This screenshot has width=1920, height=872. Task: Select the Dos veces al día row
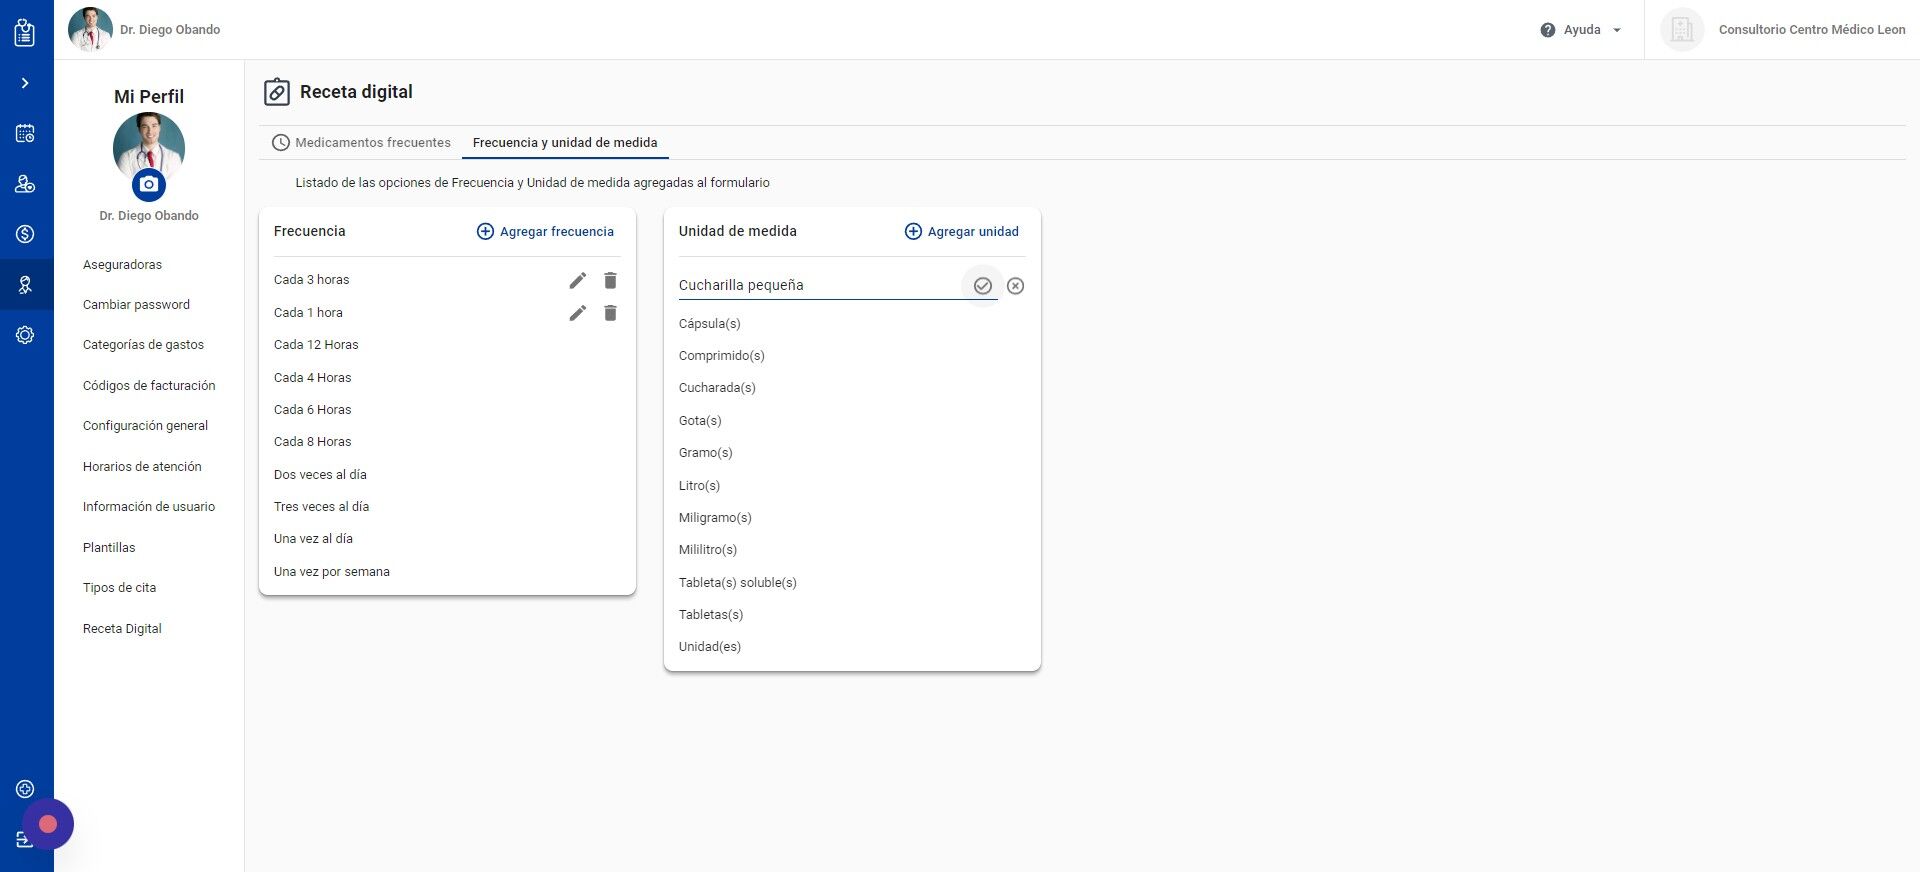447,475
